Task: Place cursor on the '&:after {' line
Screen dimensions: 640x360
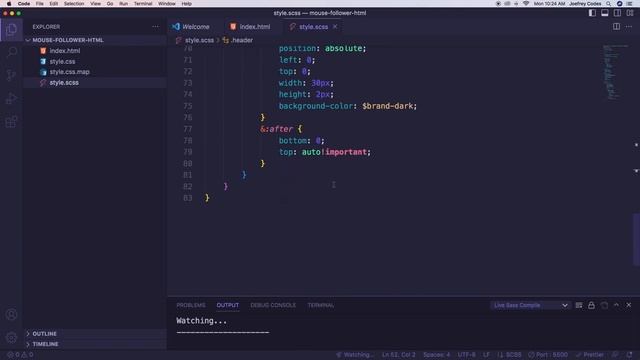Action: pos(281,129)
